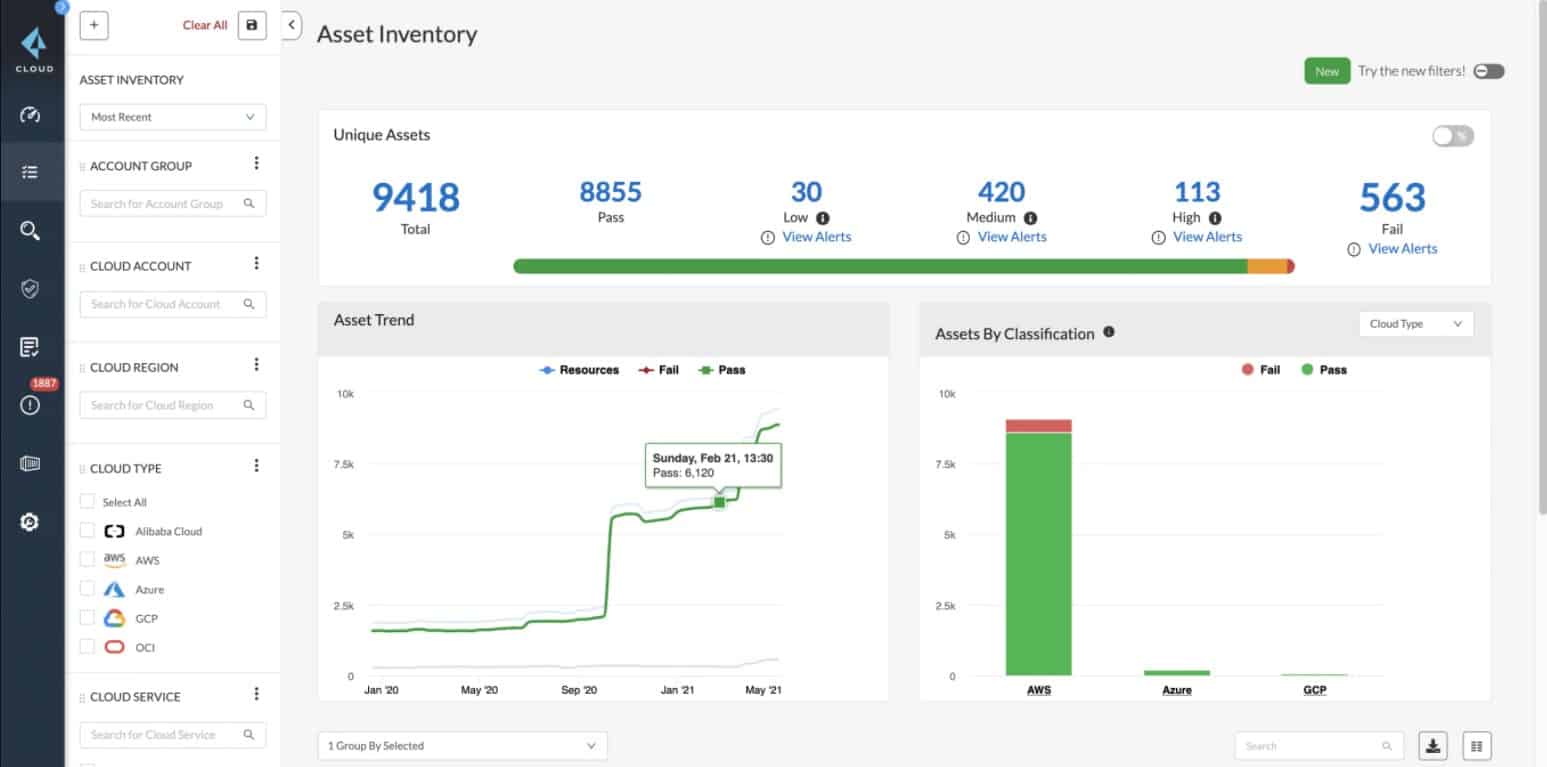
Task: Open Account Group kebab menu
Action: point(256,164)
